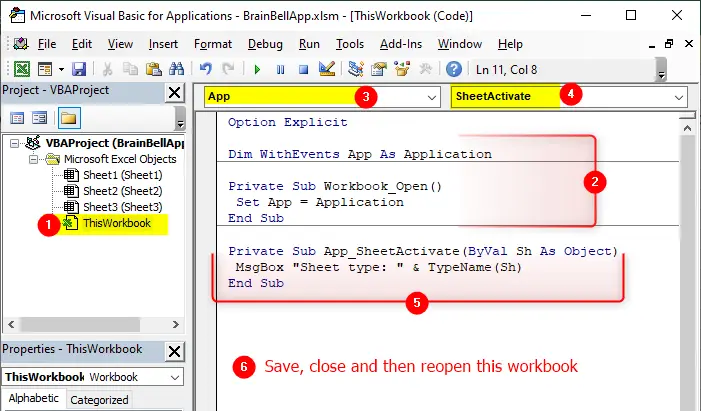Open the View menu
The width and height of the screenshot is (701, 411).
coord(120,44)
